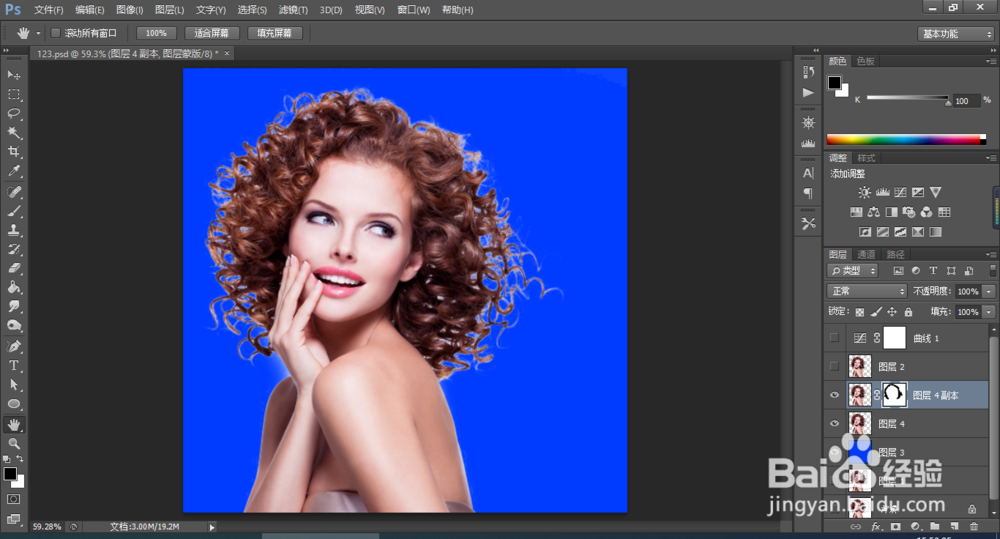
Task: Switch to the 色板 tab
Action: (865, 61)
